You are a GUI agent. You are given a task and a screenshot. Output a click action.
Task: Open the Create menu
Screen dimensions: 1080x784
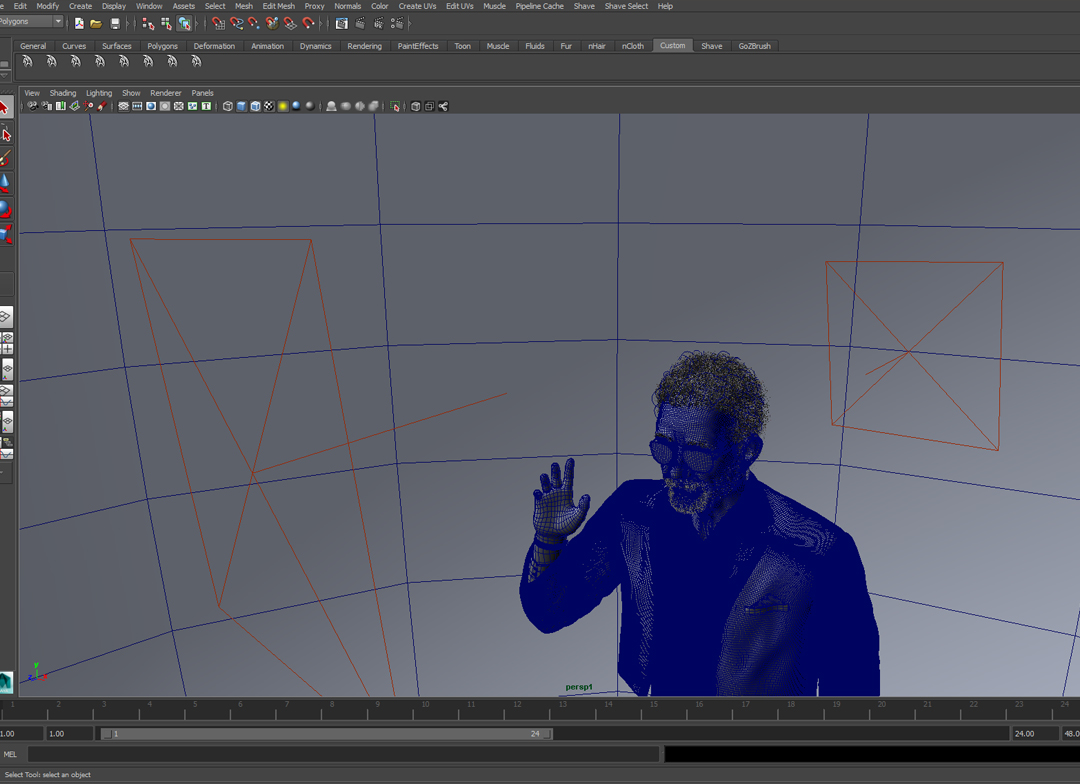(81, 6)
